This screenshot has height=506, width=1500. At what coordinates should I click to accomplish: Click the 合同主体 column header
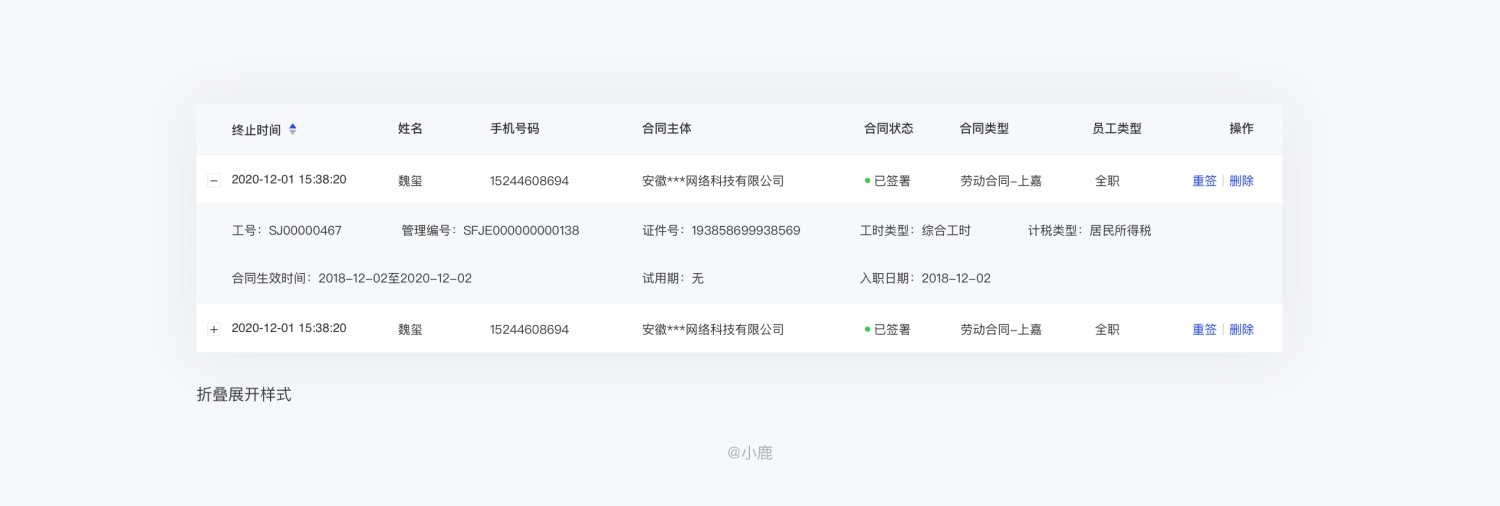point(667,129)
